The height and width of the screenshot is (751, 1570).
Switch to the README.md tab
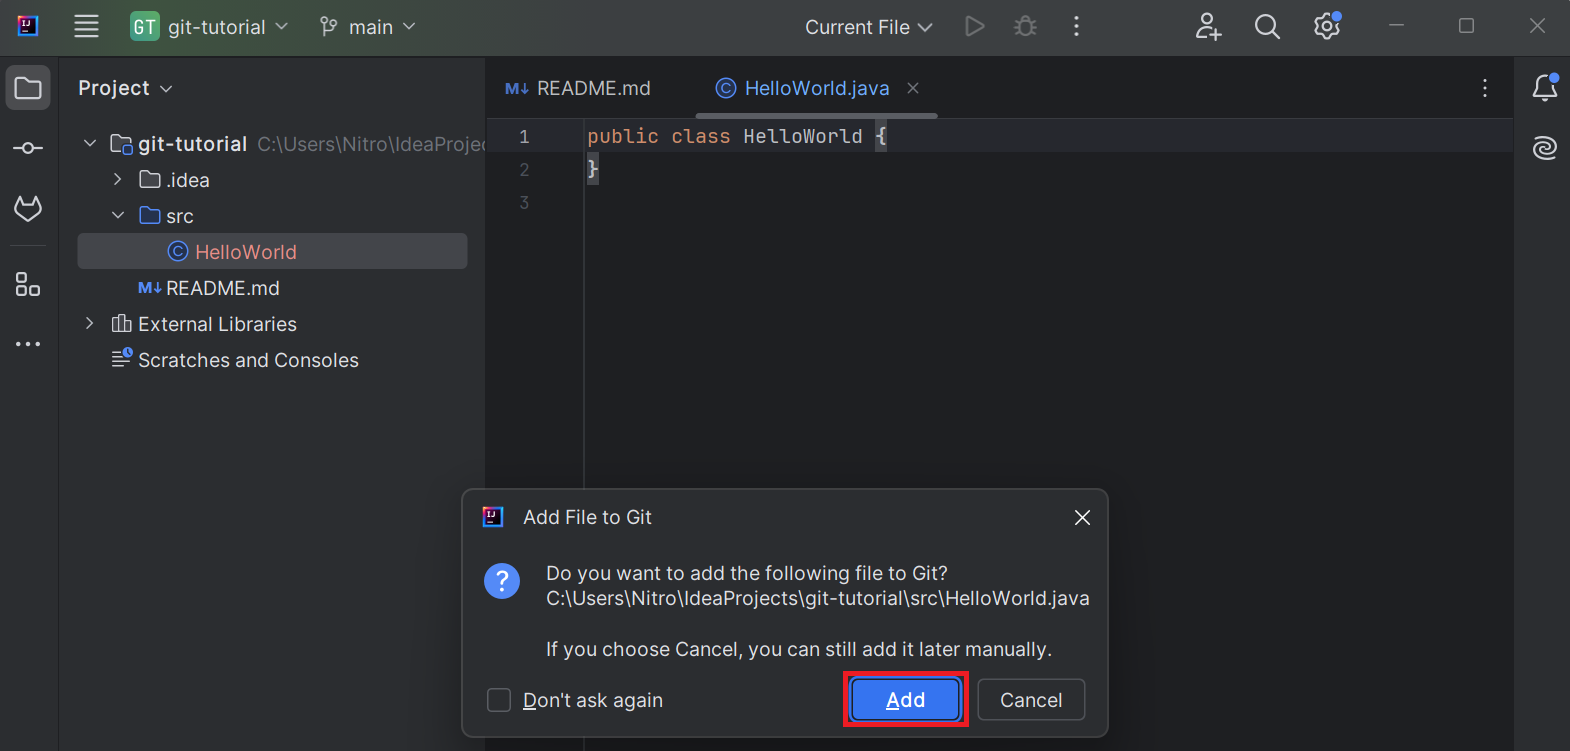pos(579,88)
